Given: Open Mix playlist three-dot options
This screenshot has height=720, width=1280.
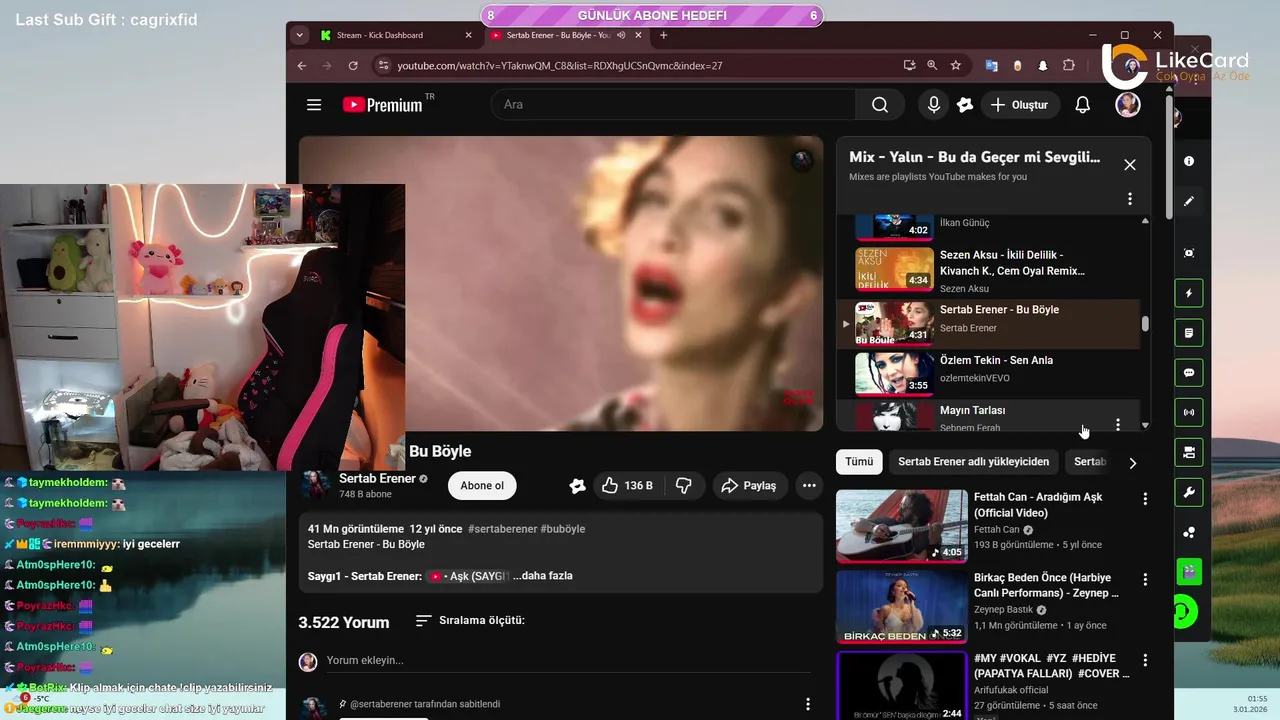Looking at the screenshot, I should pos(1130,199).
